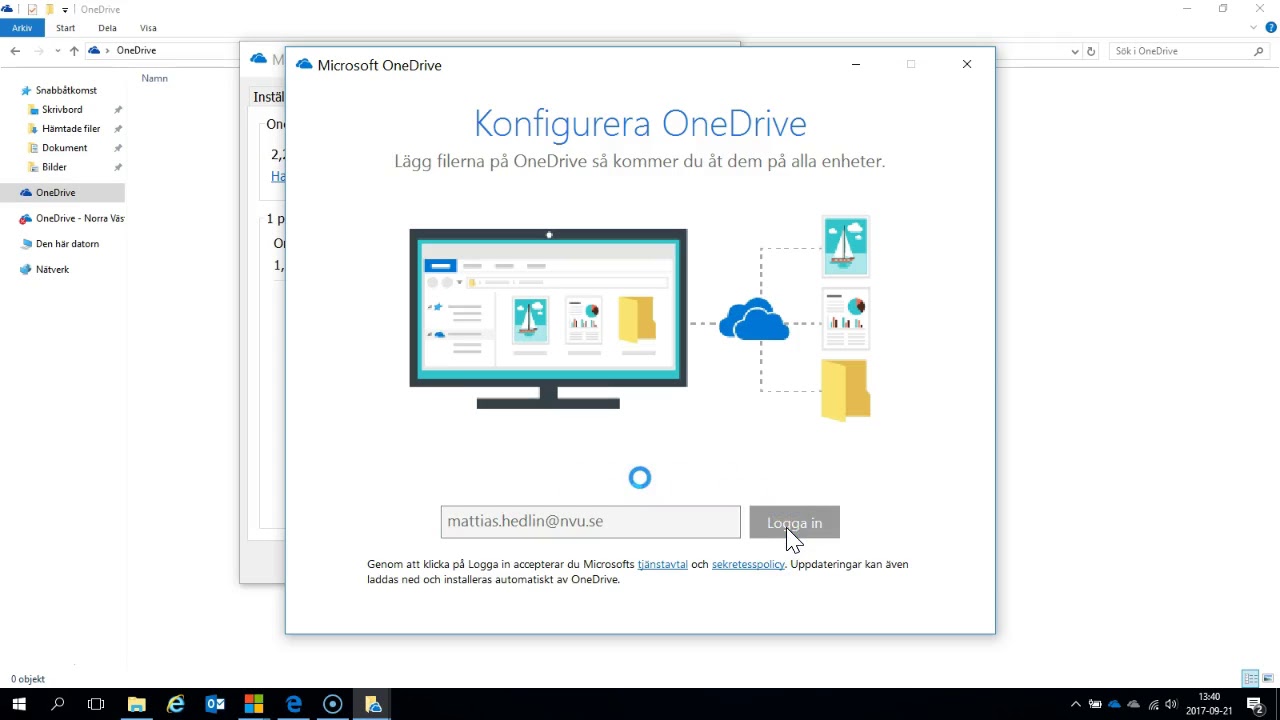Close the Microsoft OneDrive setup dialog
Image resolution: width=1280 pixels, height=720 pixels.
967,64
